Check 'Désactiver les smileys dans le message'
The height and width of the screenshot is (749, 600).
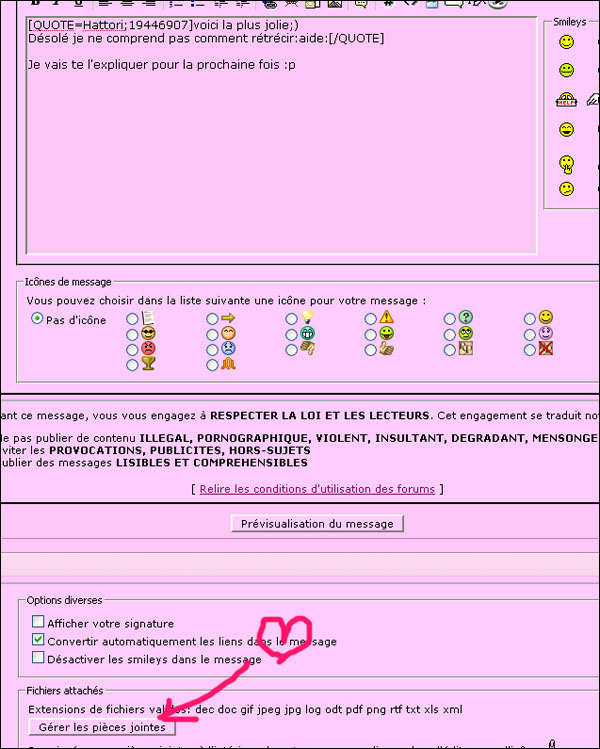pyautogui.click(x=38, y=657)
